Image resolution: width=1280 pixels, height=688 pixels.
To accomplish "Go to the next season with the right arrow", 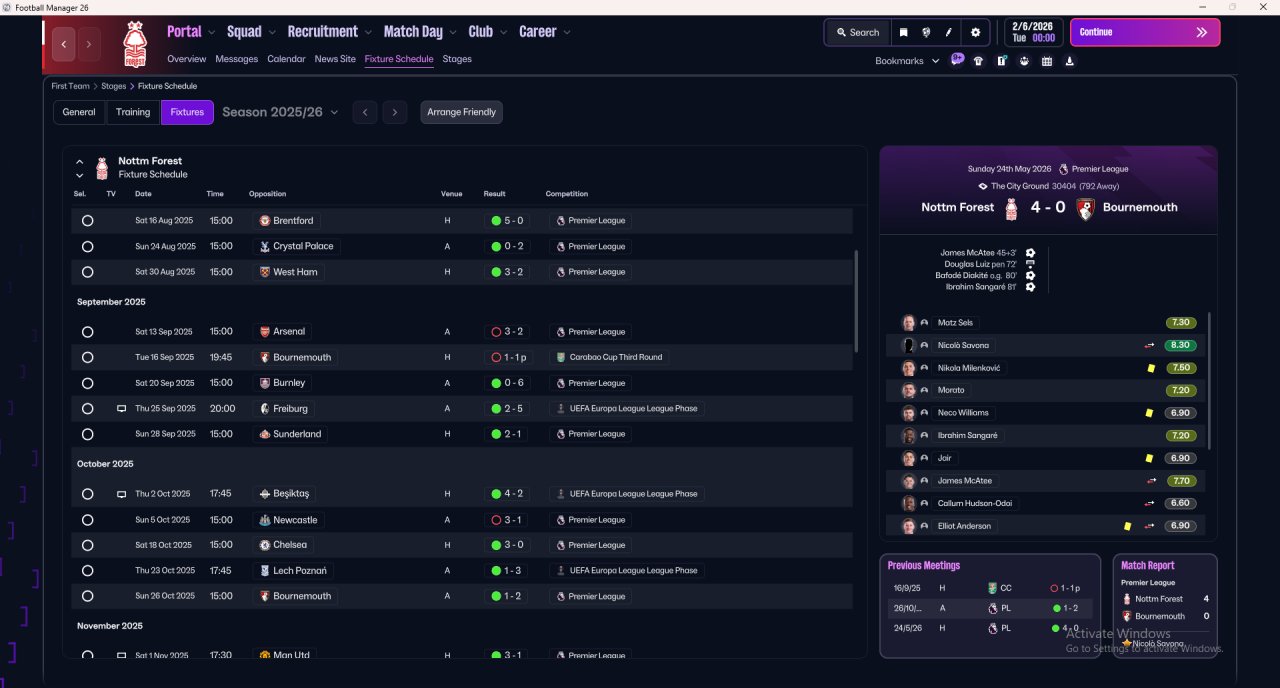I will (x=395, y=112).
